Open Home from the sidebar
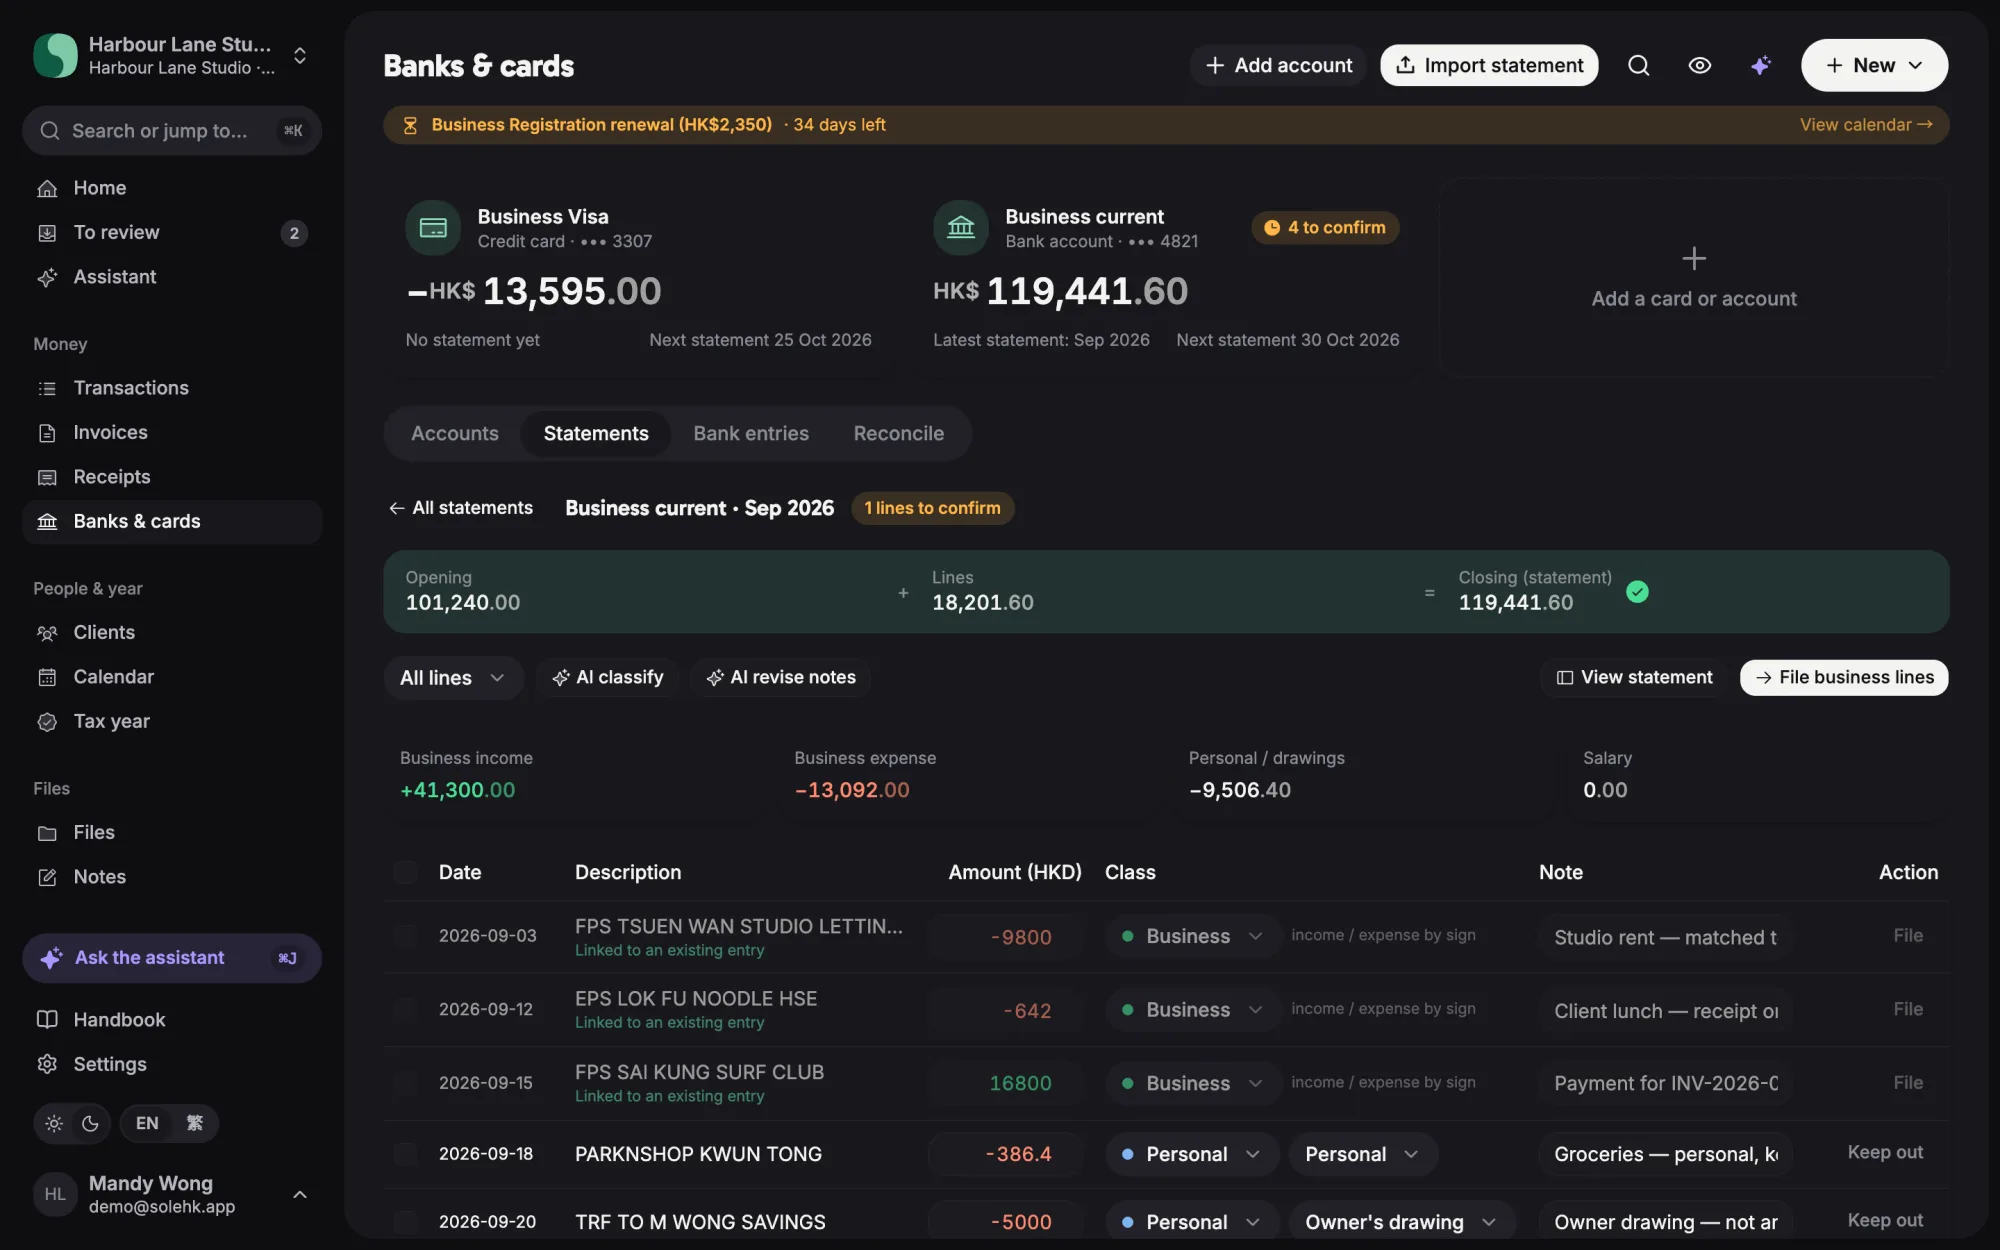This screenshot has width=2000, height=1250. (172, 188)
